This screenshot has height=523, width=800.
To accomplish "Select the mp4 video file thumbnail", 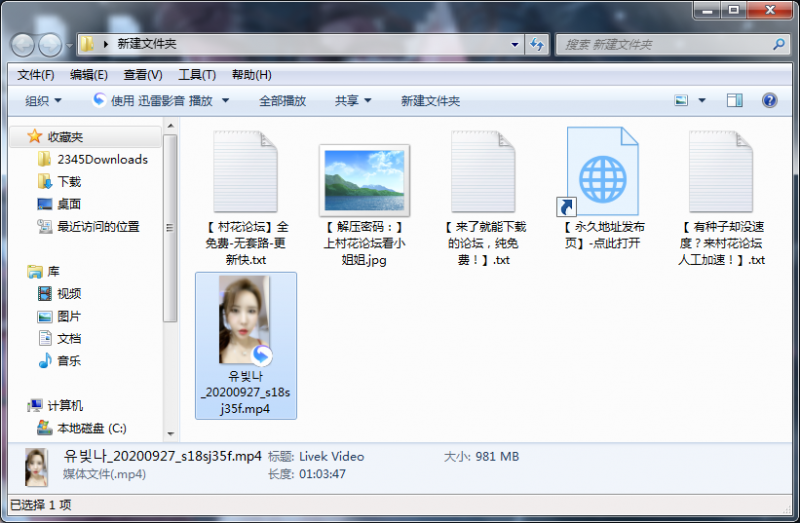I will pyautogui.click(x=245, y=320).
